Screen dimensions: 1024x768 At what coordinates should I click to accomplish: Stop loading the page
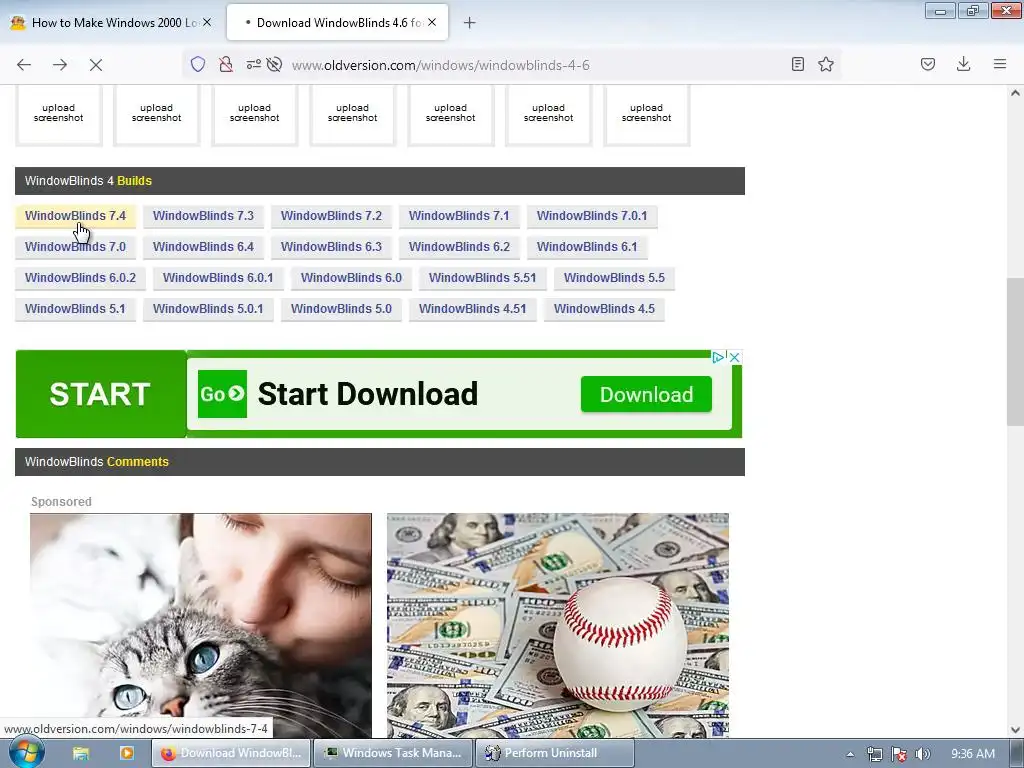coord(96,65)
